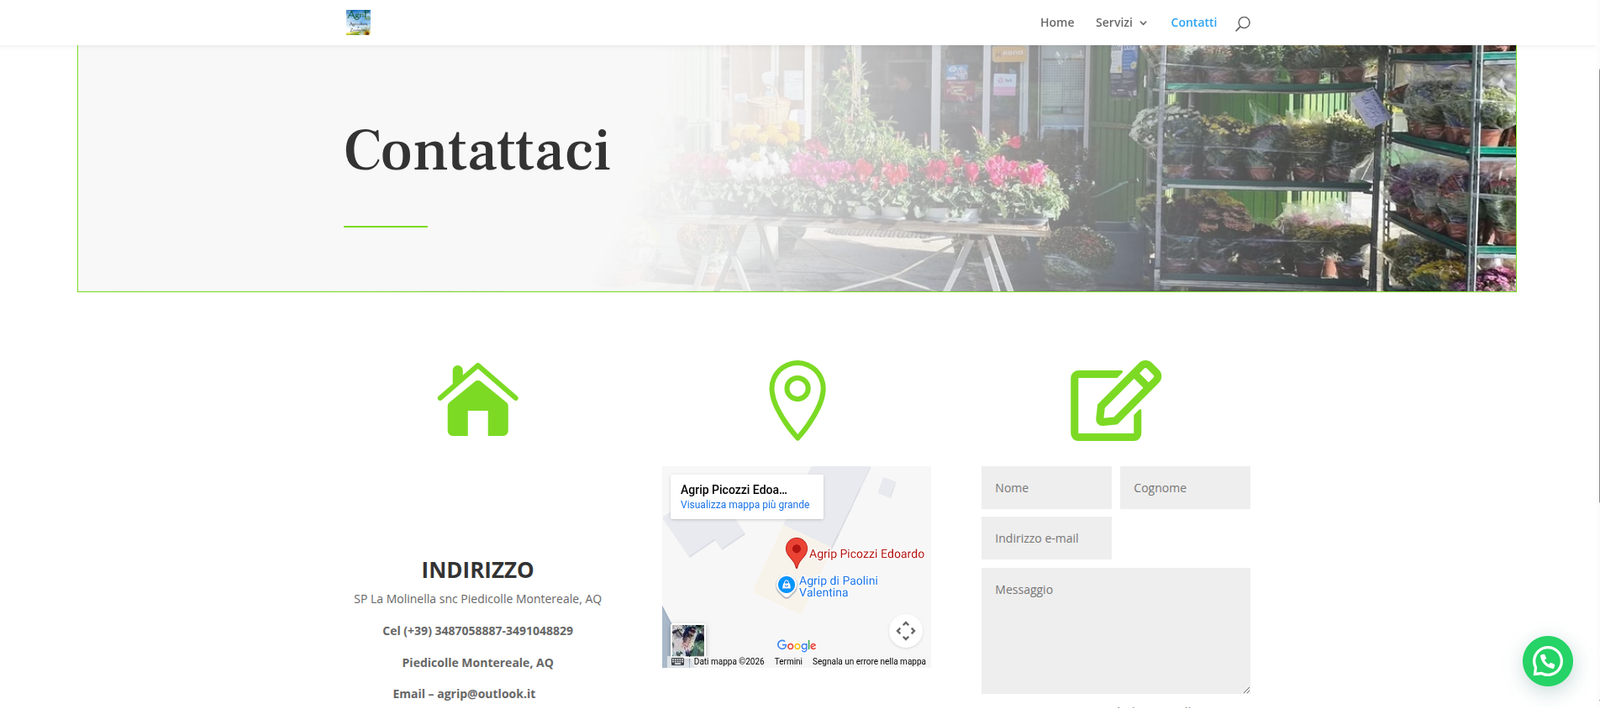Select the Contatti menu item

coord(1193,23)
